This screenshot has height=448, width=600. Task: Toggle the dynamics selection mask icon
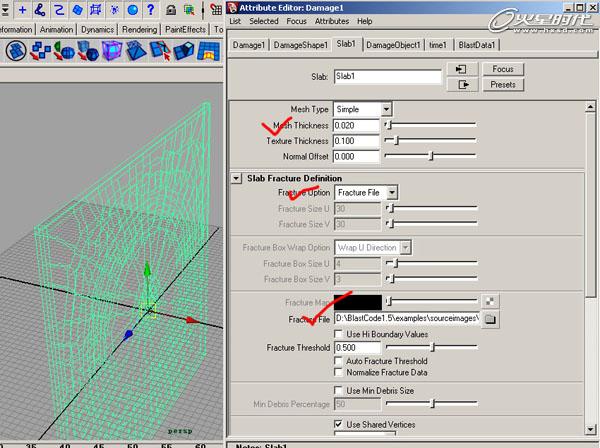[114, 10]
